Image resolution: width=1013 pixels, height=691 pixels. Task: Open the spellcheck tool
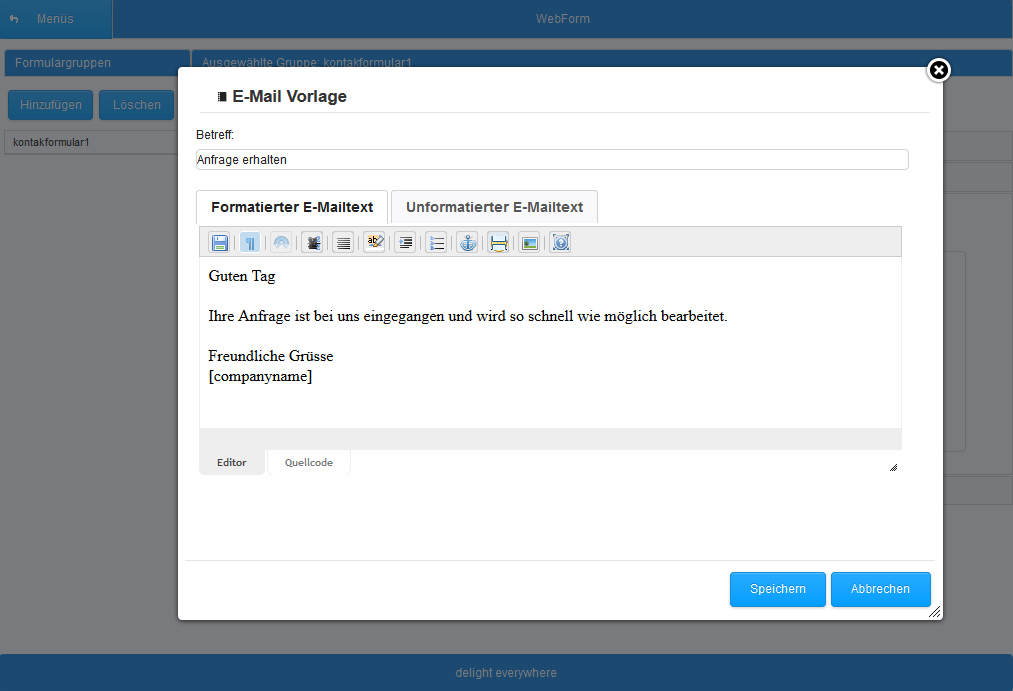click(374, 242)
